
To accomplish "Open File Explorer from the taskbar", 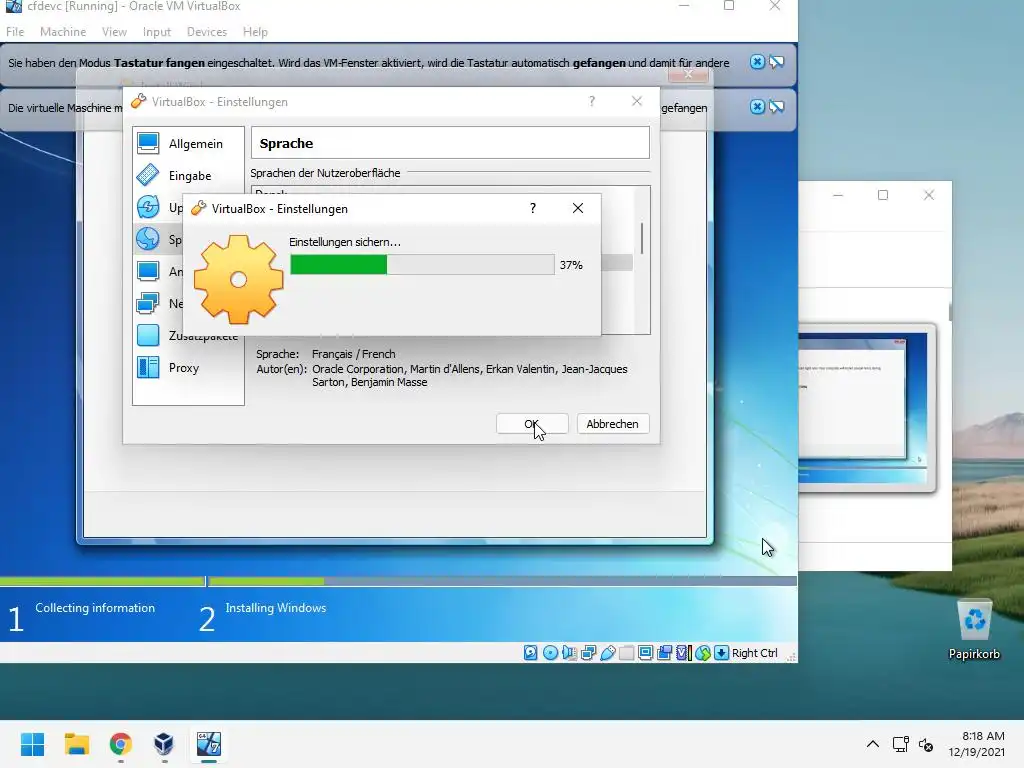I will point(76,744).
